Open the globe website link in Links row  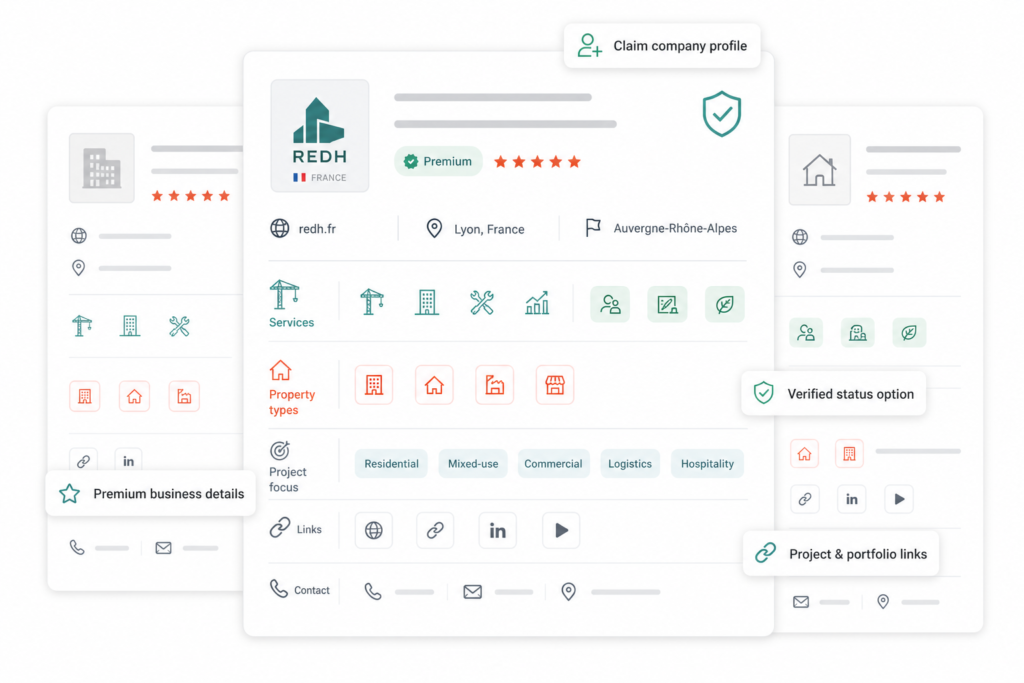click(x=374, y=530)
